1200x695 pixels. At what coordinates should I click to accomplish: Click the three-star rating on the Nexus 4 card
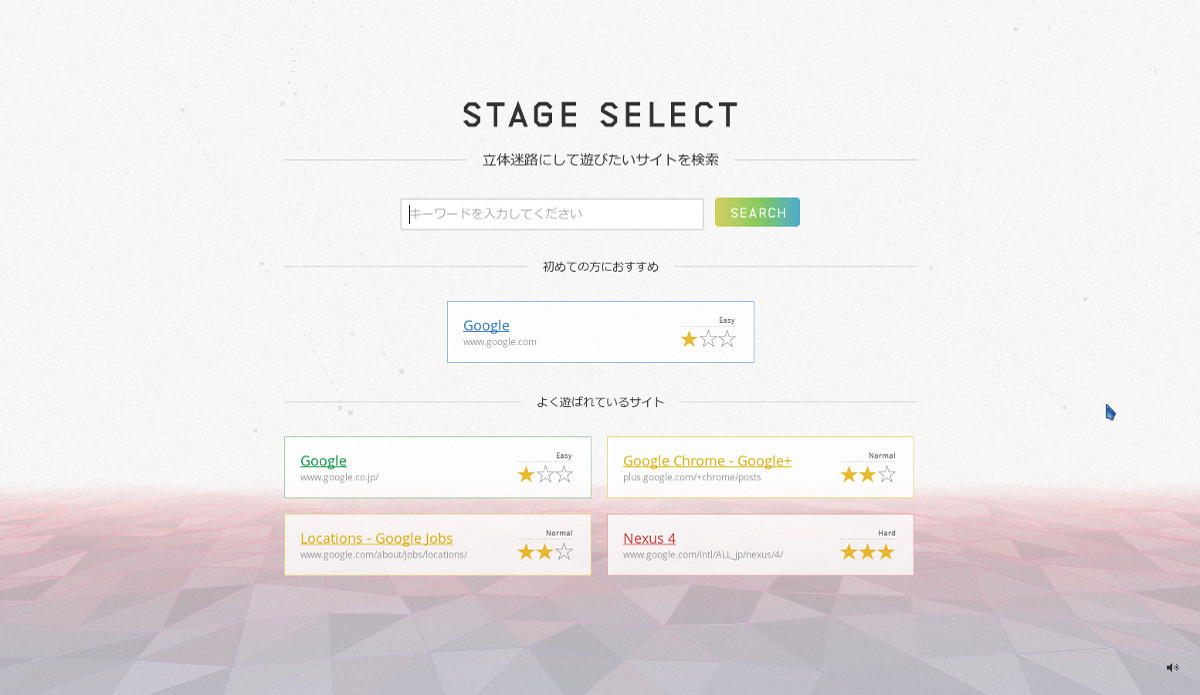pos(868,552)
